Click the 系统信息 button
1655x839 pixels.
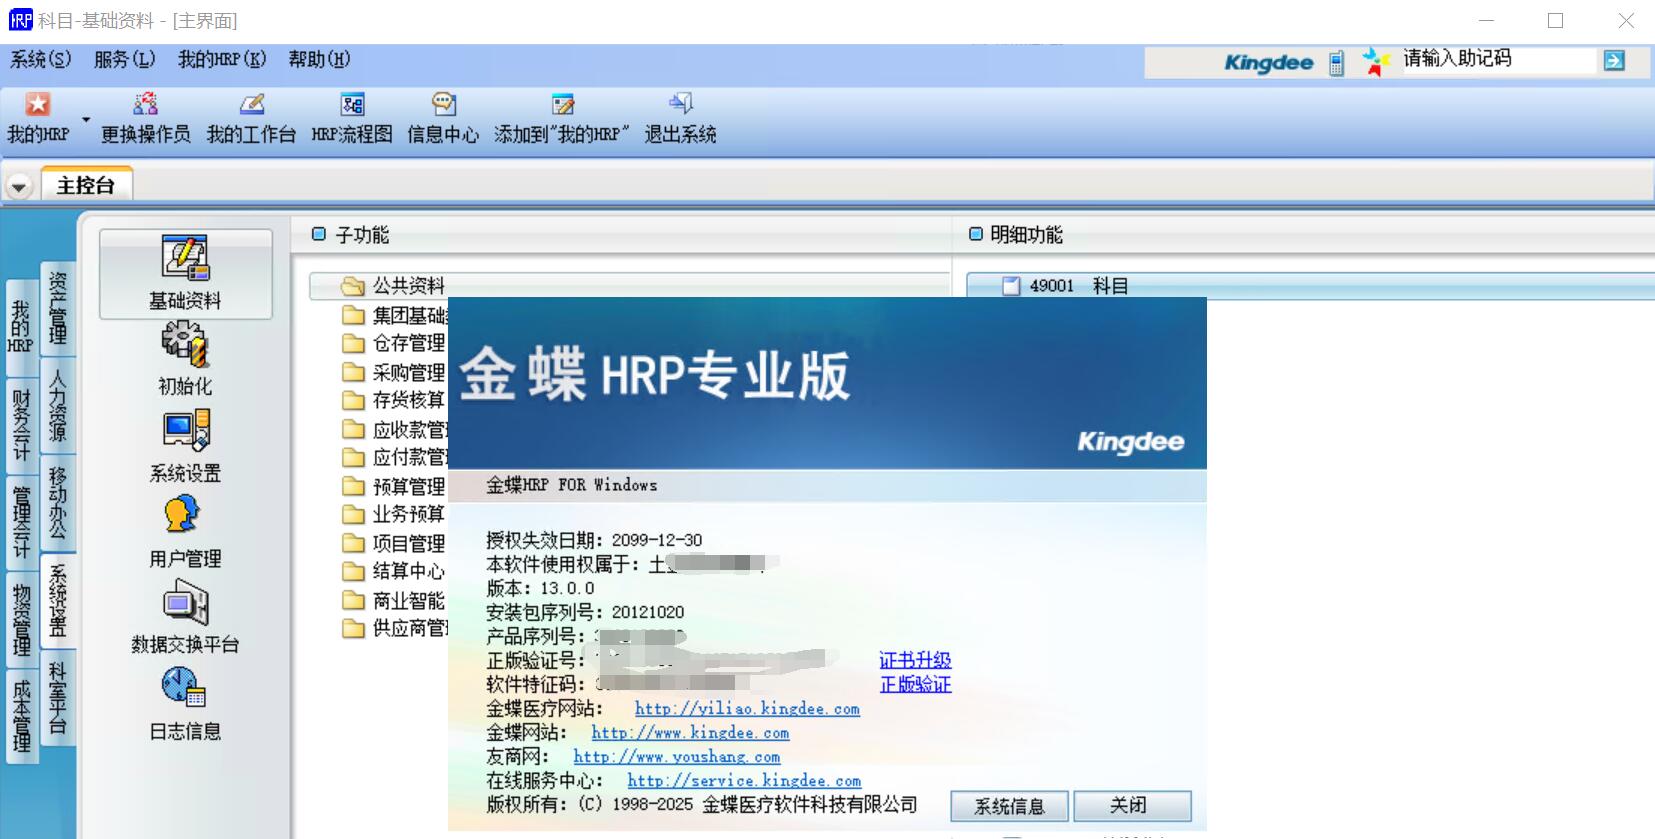point(1009,806)
